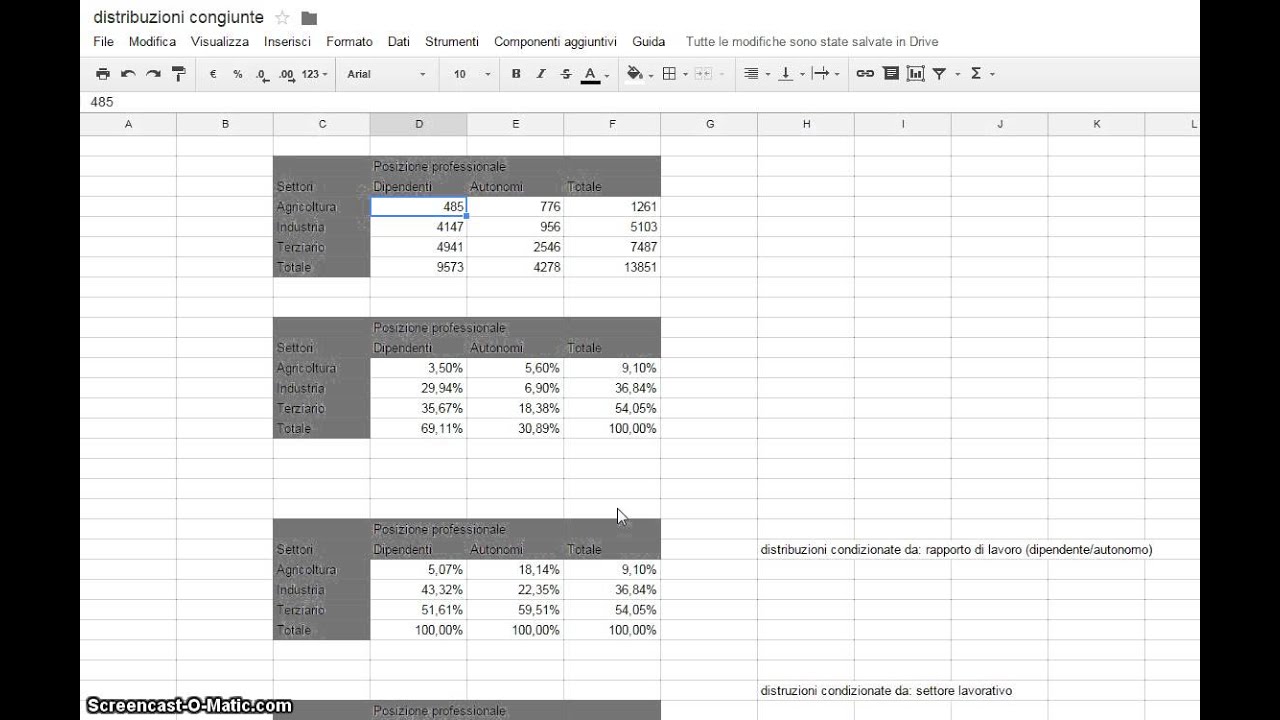Decrease decimal places
The width and height of the screenshot is (1280, 720).
coord(262,74)
